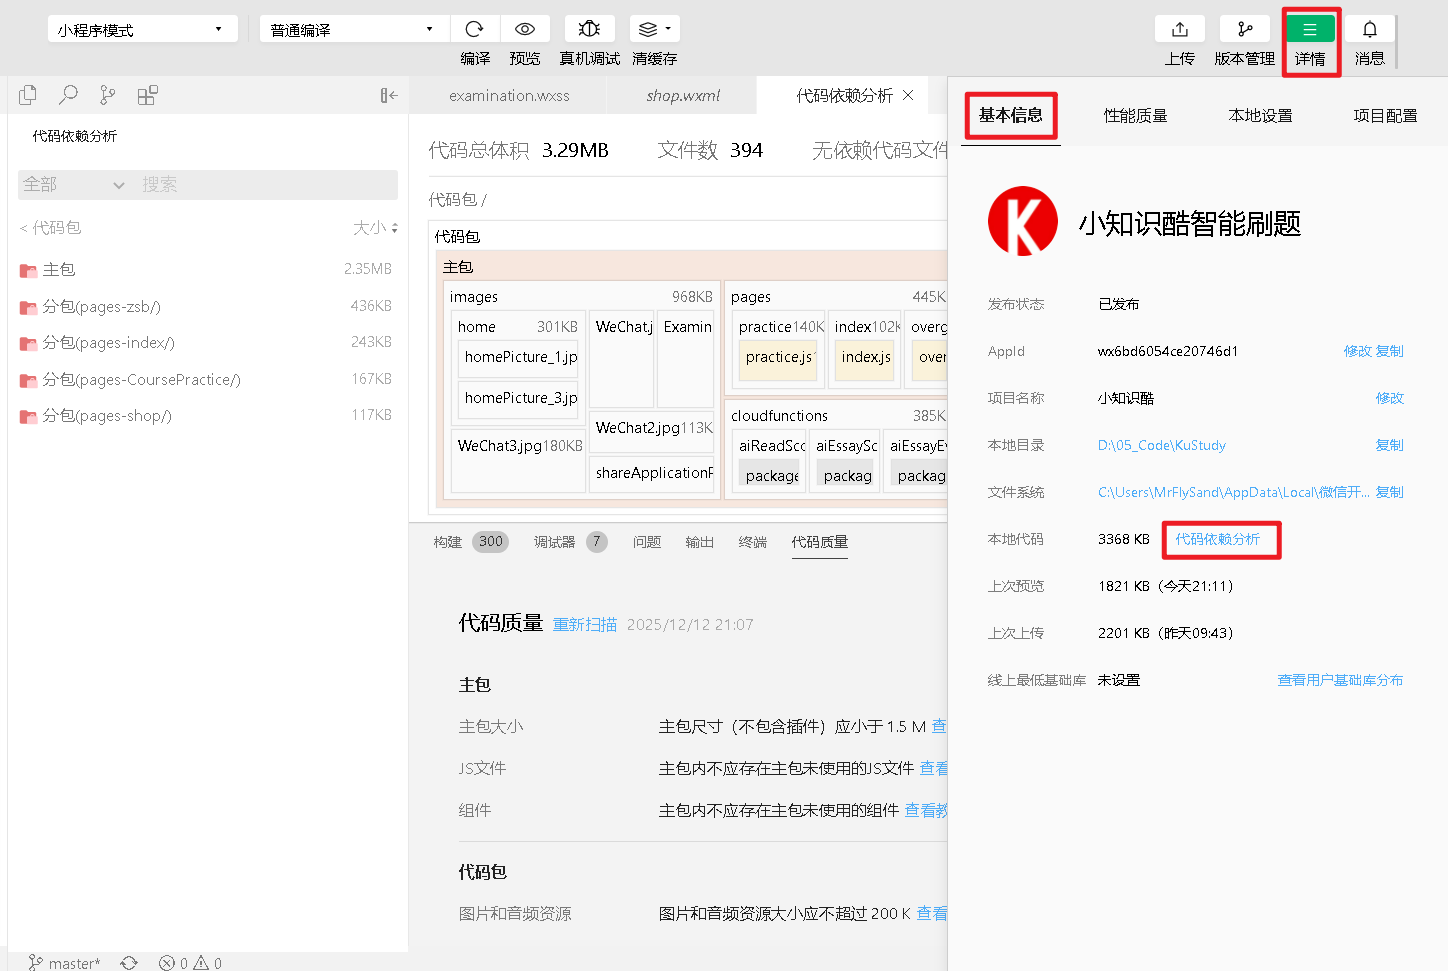Select the 分包(pages-shop/) folder row
This screenshot has width=1448, height=971.
click(x=207, y=415)
